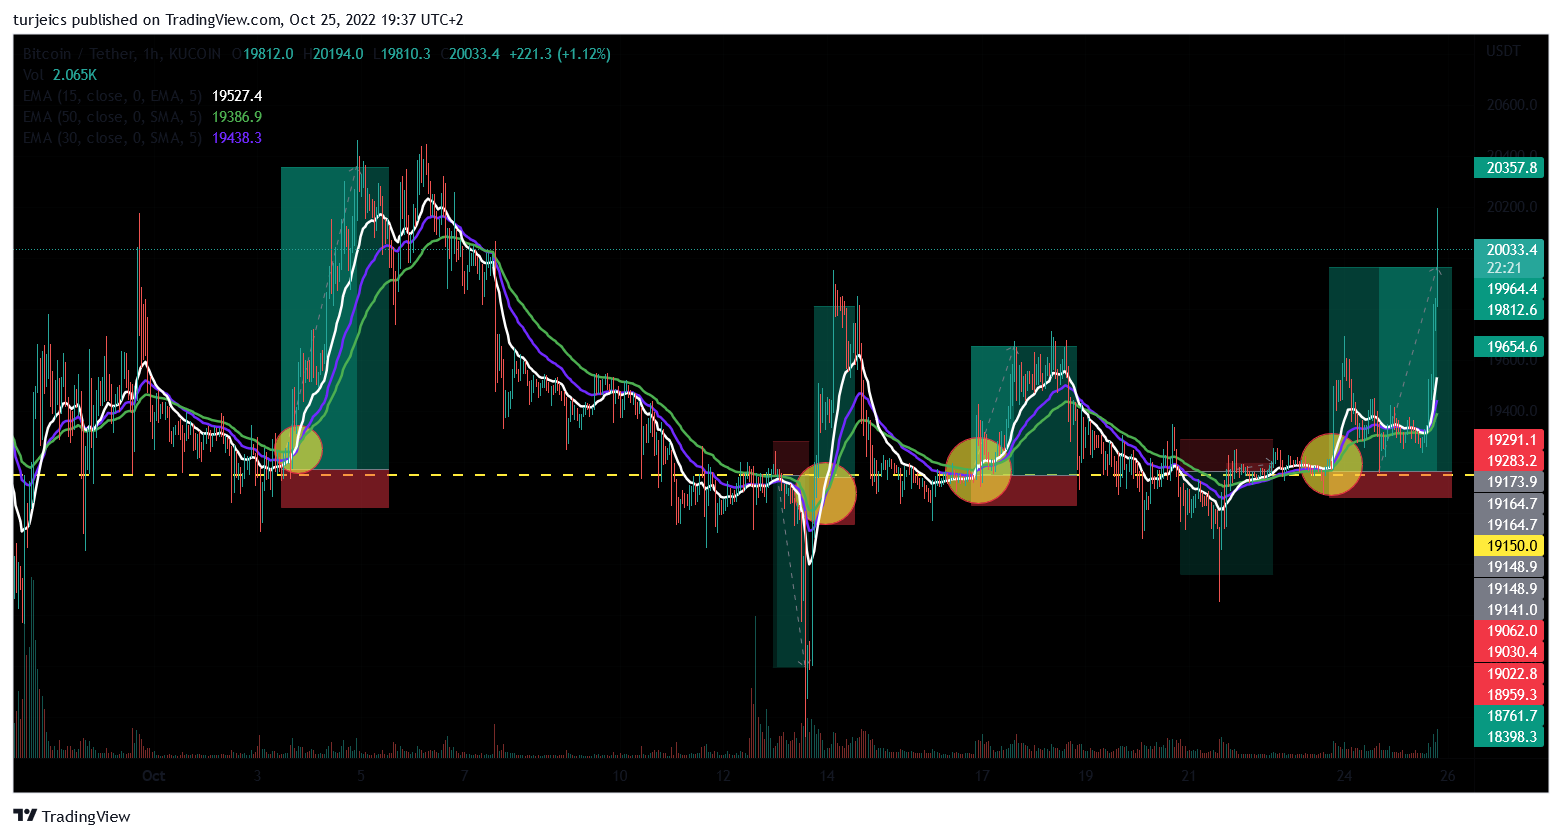
Task: Click the USDT currency label on price axis
Action: pos(1503,51)
